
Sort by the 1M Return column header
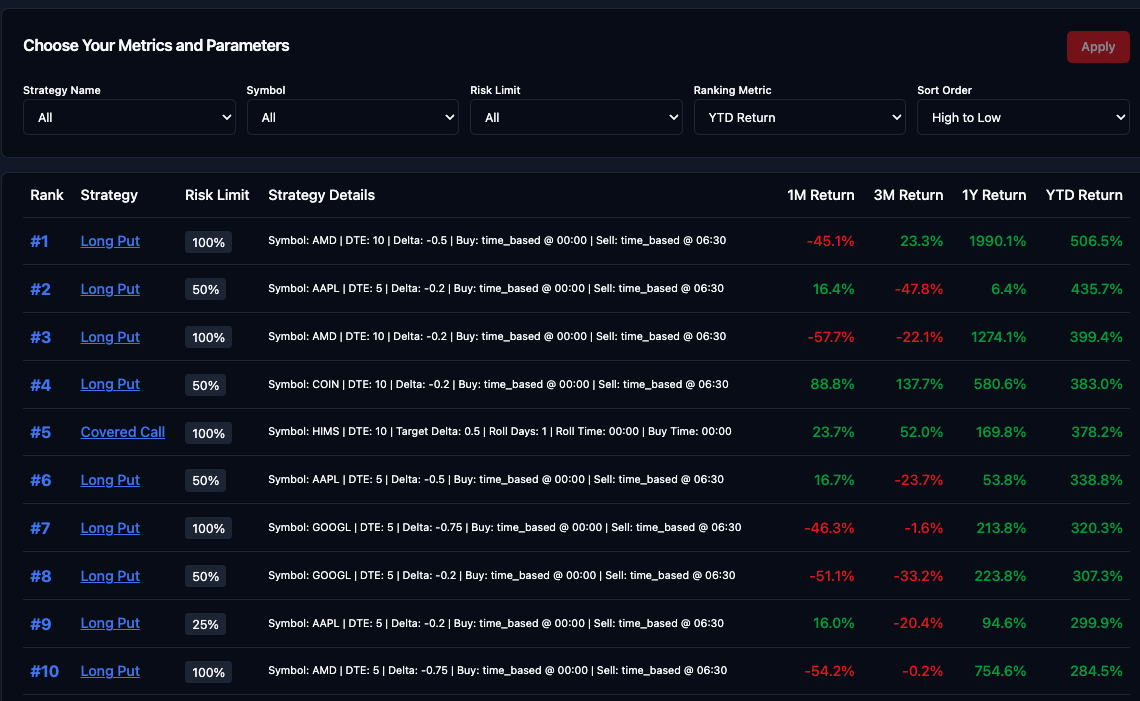[x=821, y=195]
